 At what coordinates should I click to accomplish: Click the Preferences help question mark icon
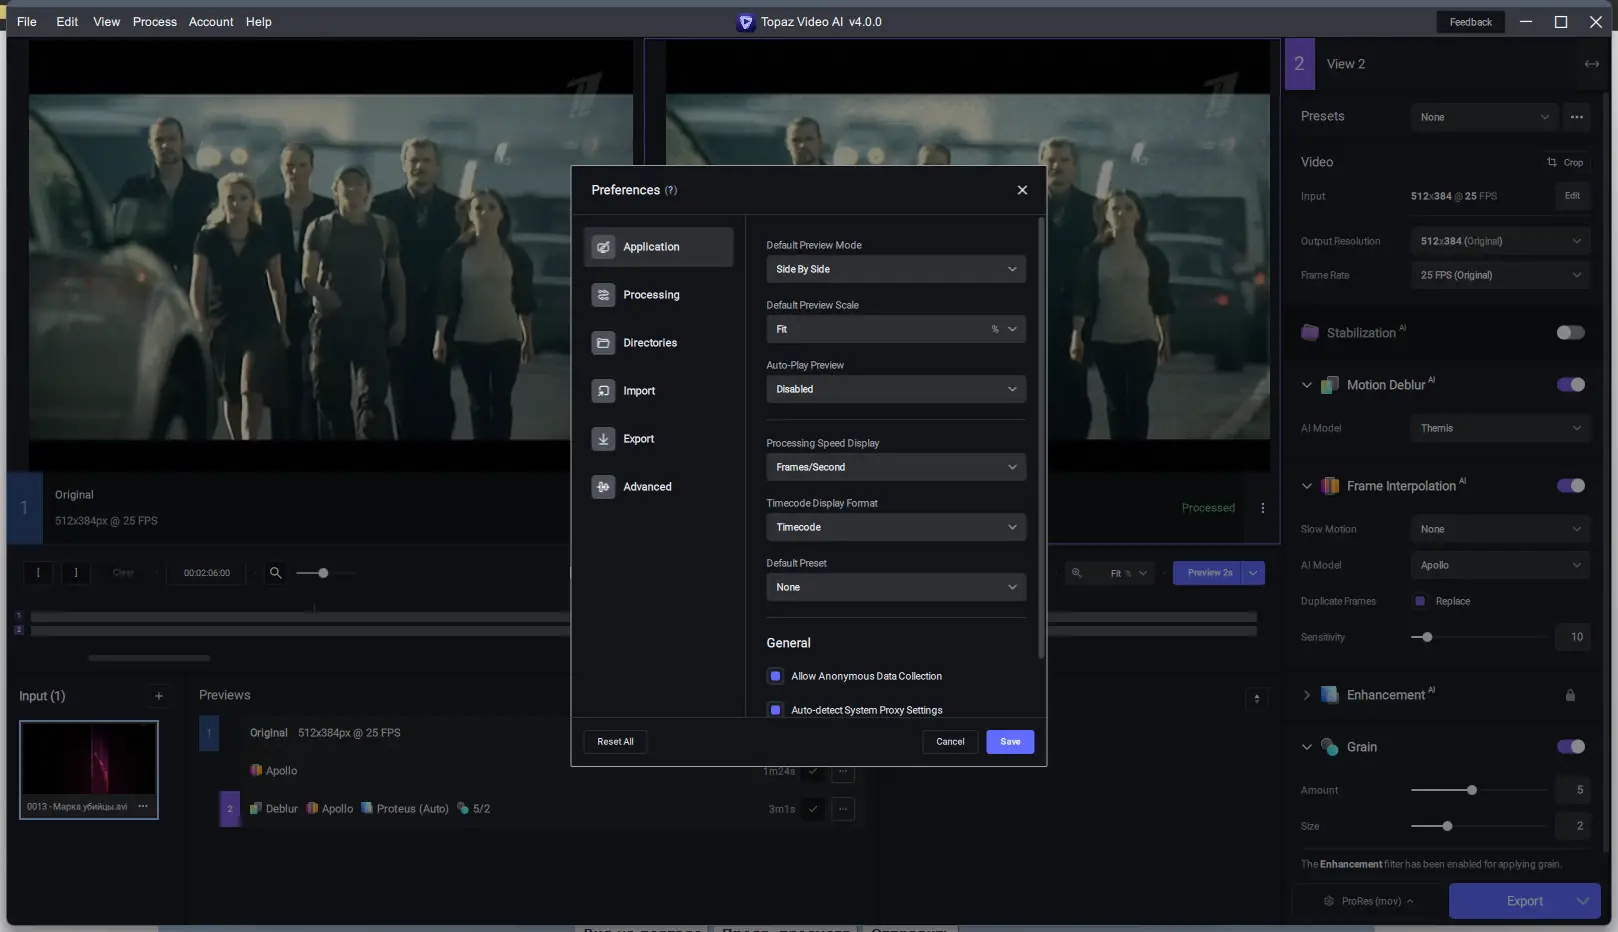(671, 190)
